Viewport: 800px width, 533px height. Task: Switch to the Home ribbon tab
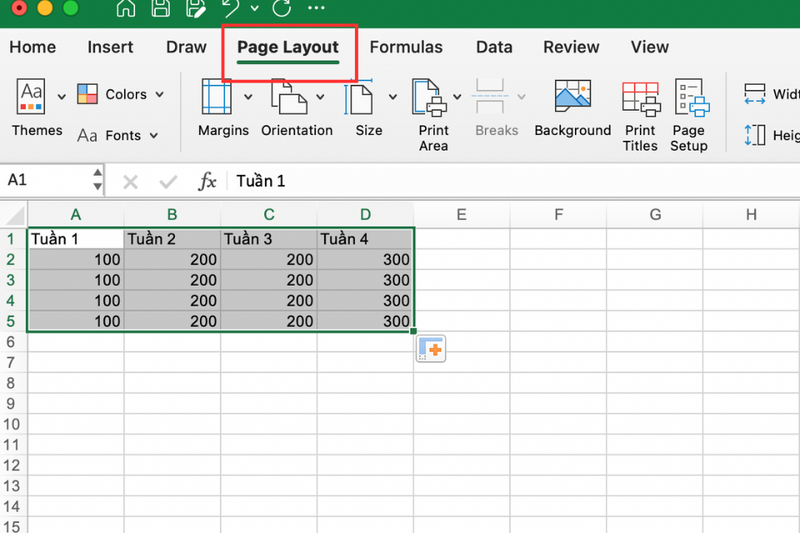tap(33, 47)
